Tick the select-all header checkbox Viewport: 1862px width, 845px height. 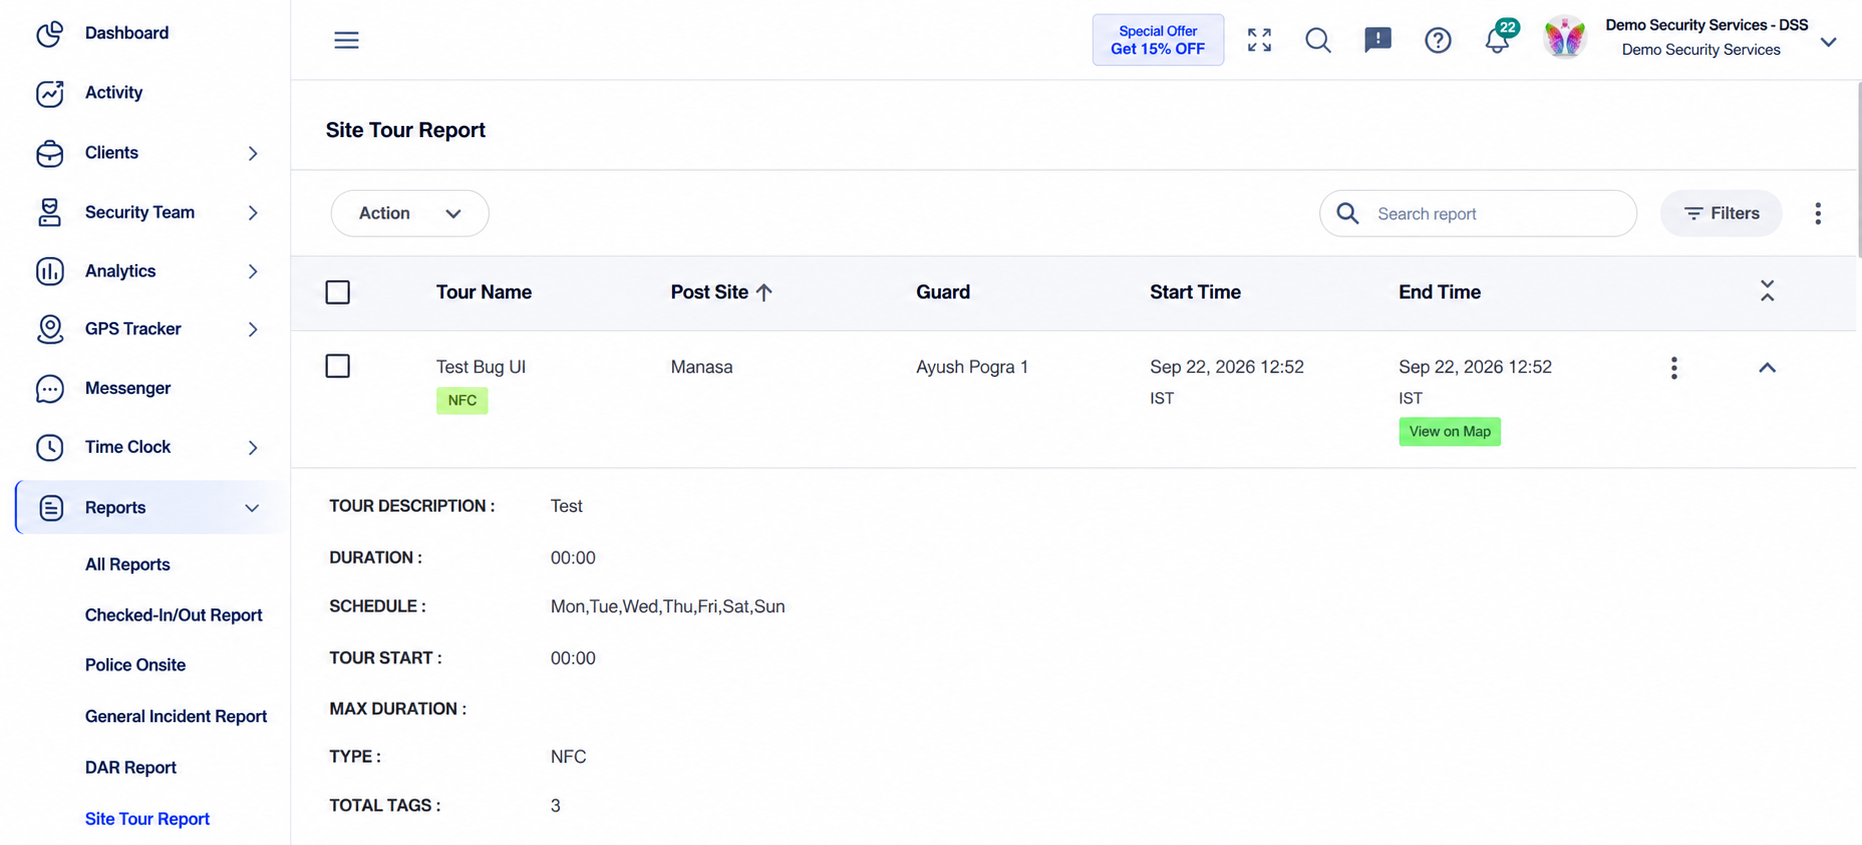(x=338, y=292)
